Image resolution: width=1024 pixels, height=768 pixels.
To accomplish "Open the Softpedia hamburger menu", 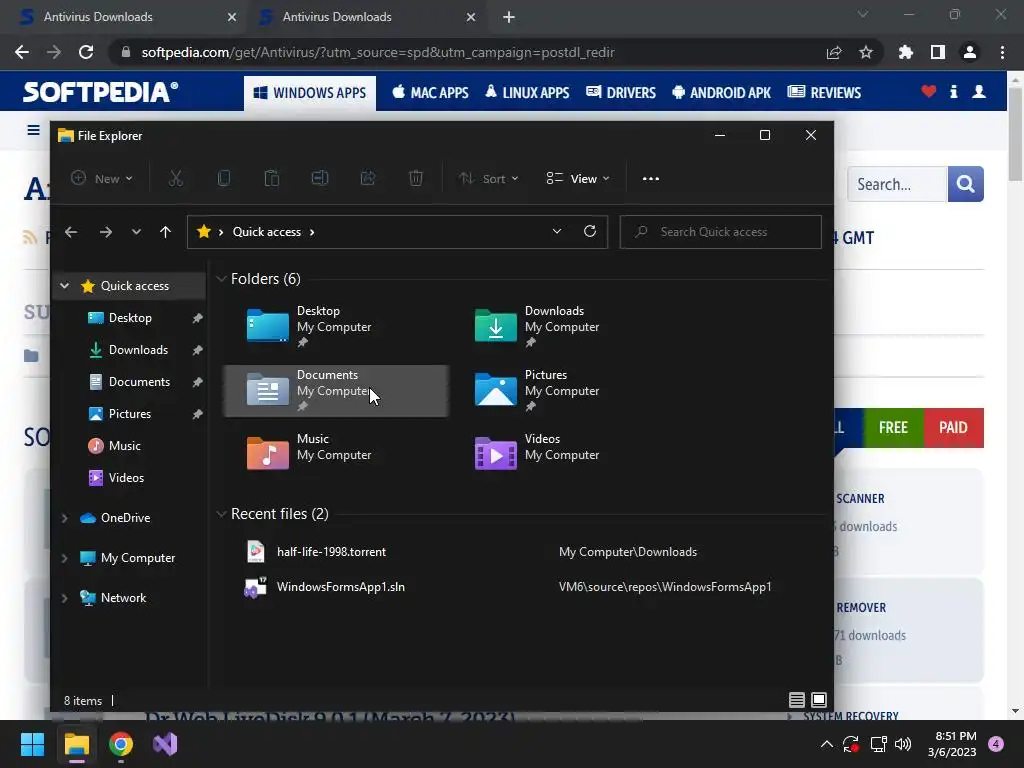I will pyautogui.click(x=33, y=130).
